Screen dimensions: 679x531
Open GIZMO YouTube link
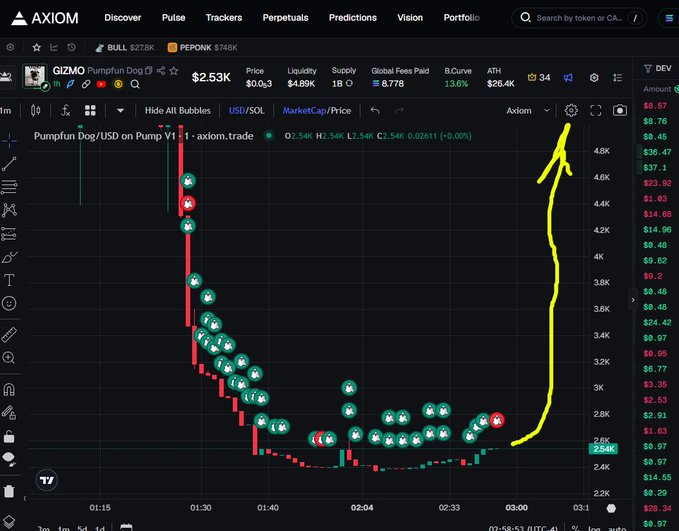click(x=101, y=84)
